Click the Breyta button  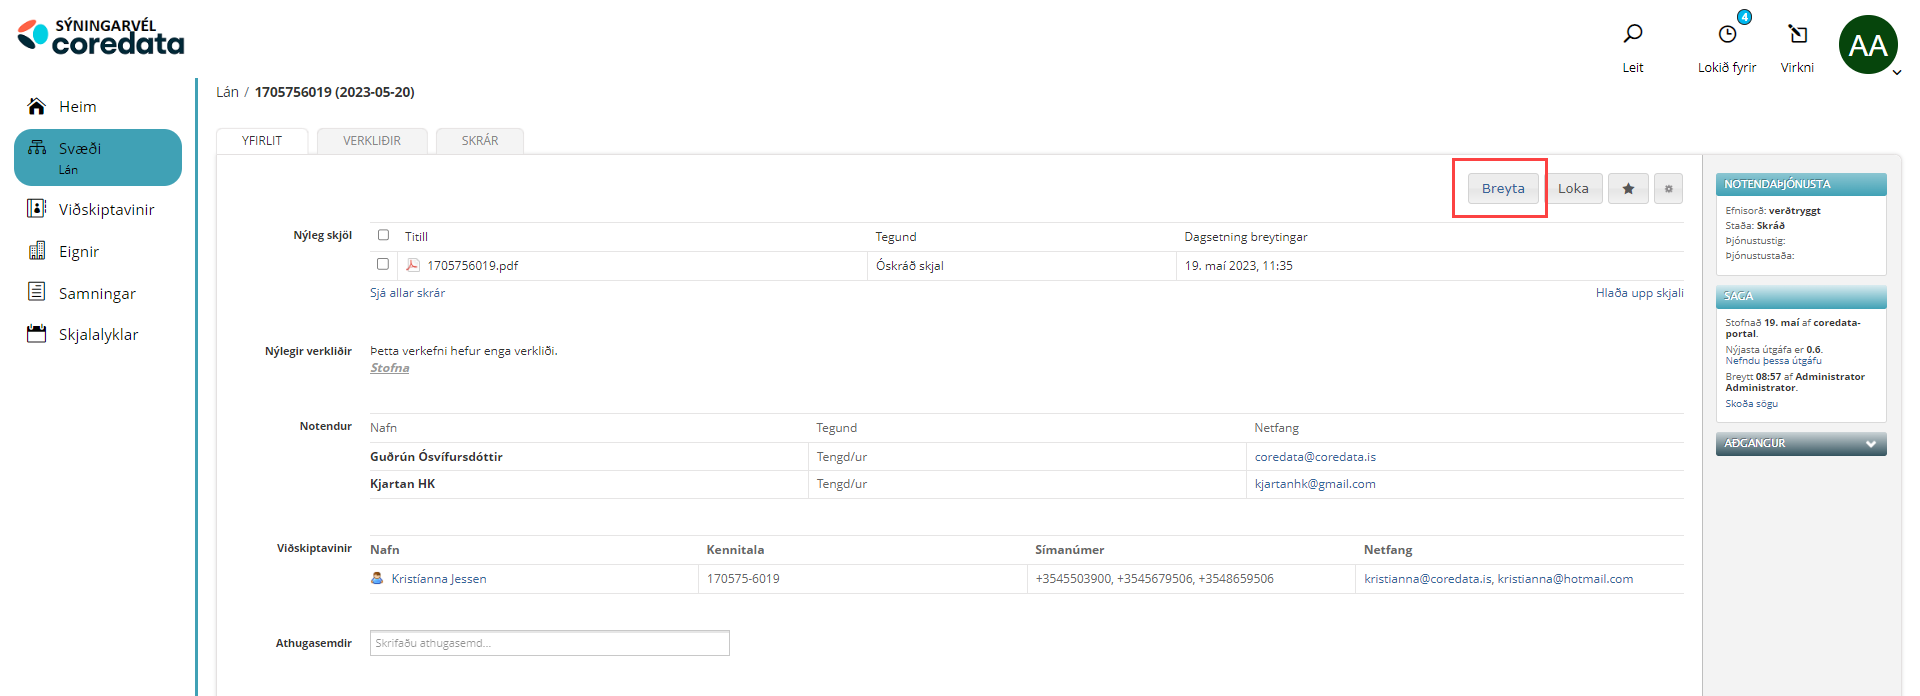coord(1503,189)
